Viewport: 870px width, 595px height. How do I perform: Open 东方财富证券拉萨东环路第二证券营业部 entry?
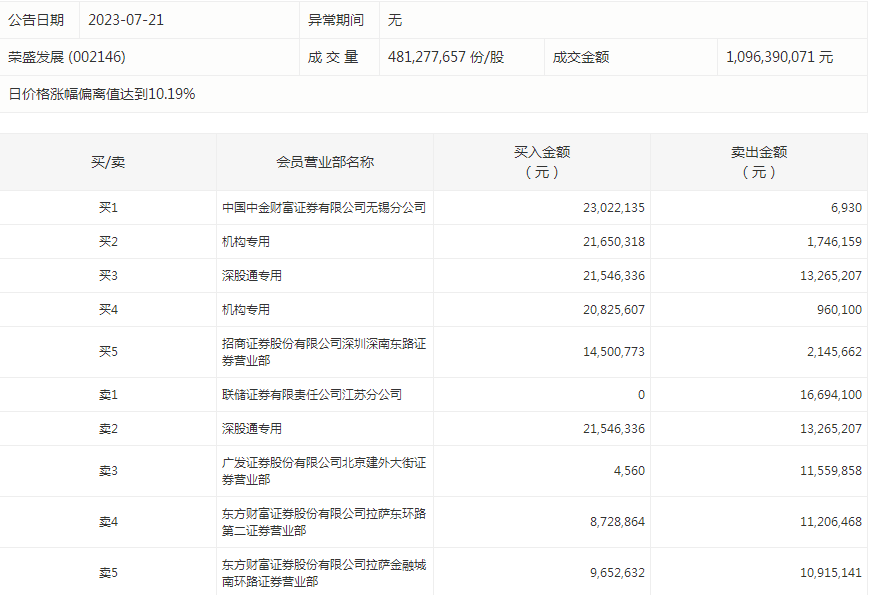tap(323, 521)
